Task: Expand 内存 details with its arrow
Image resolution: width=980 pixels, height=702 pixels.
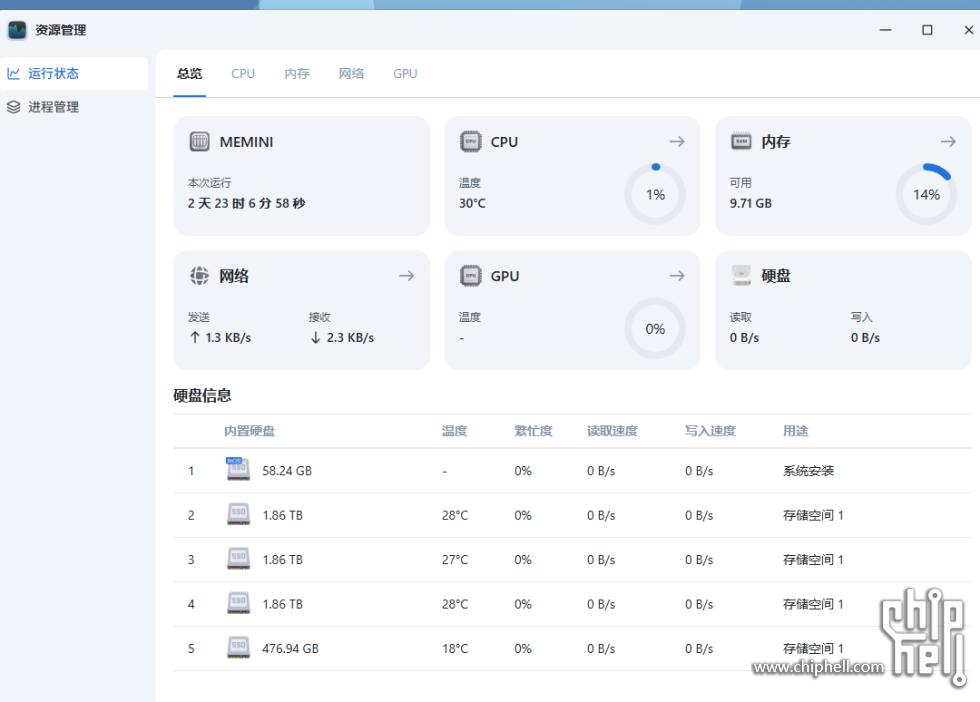Action: pos(947,141)
